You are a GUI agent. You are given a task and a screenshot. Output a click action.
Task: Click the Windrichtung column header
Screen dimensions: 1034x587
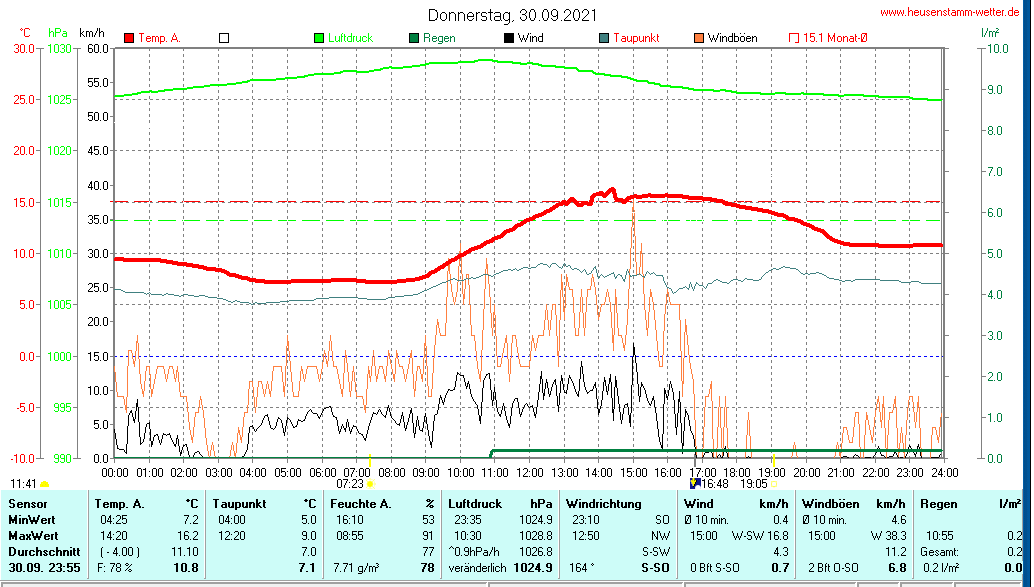click(x=603, y=504)
